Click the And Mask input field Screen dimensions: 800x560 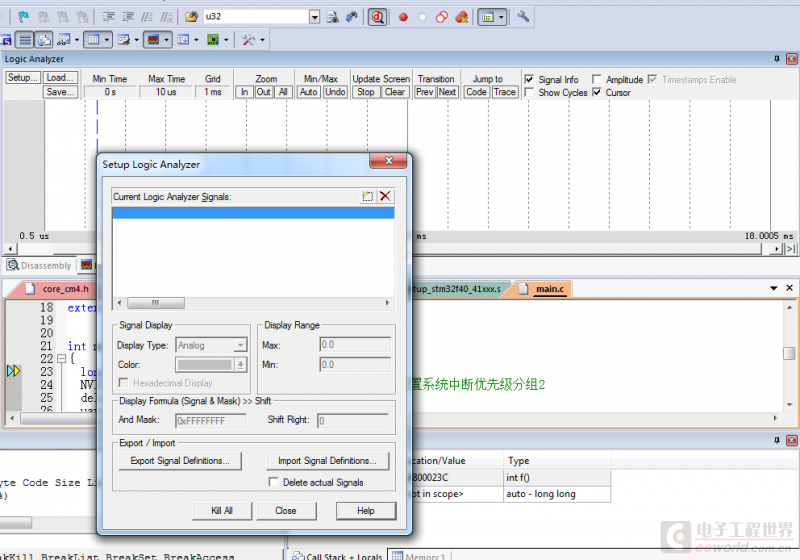(x=211, y=421)
